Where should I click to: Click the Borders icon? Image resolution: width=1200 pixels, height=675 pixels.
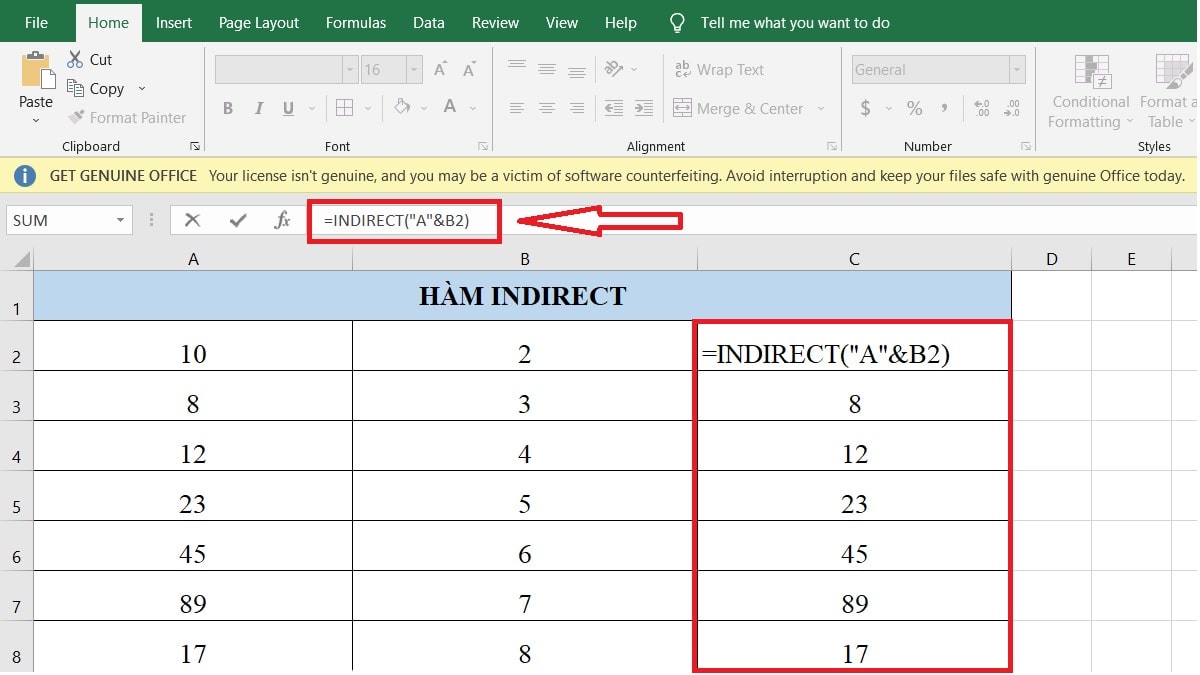click(344, 108)
